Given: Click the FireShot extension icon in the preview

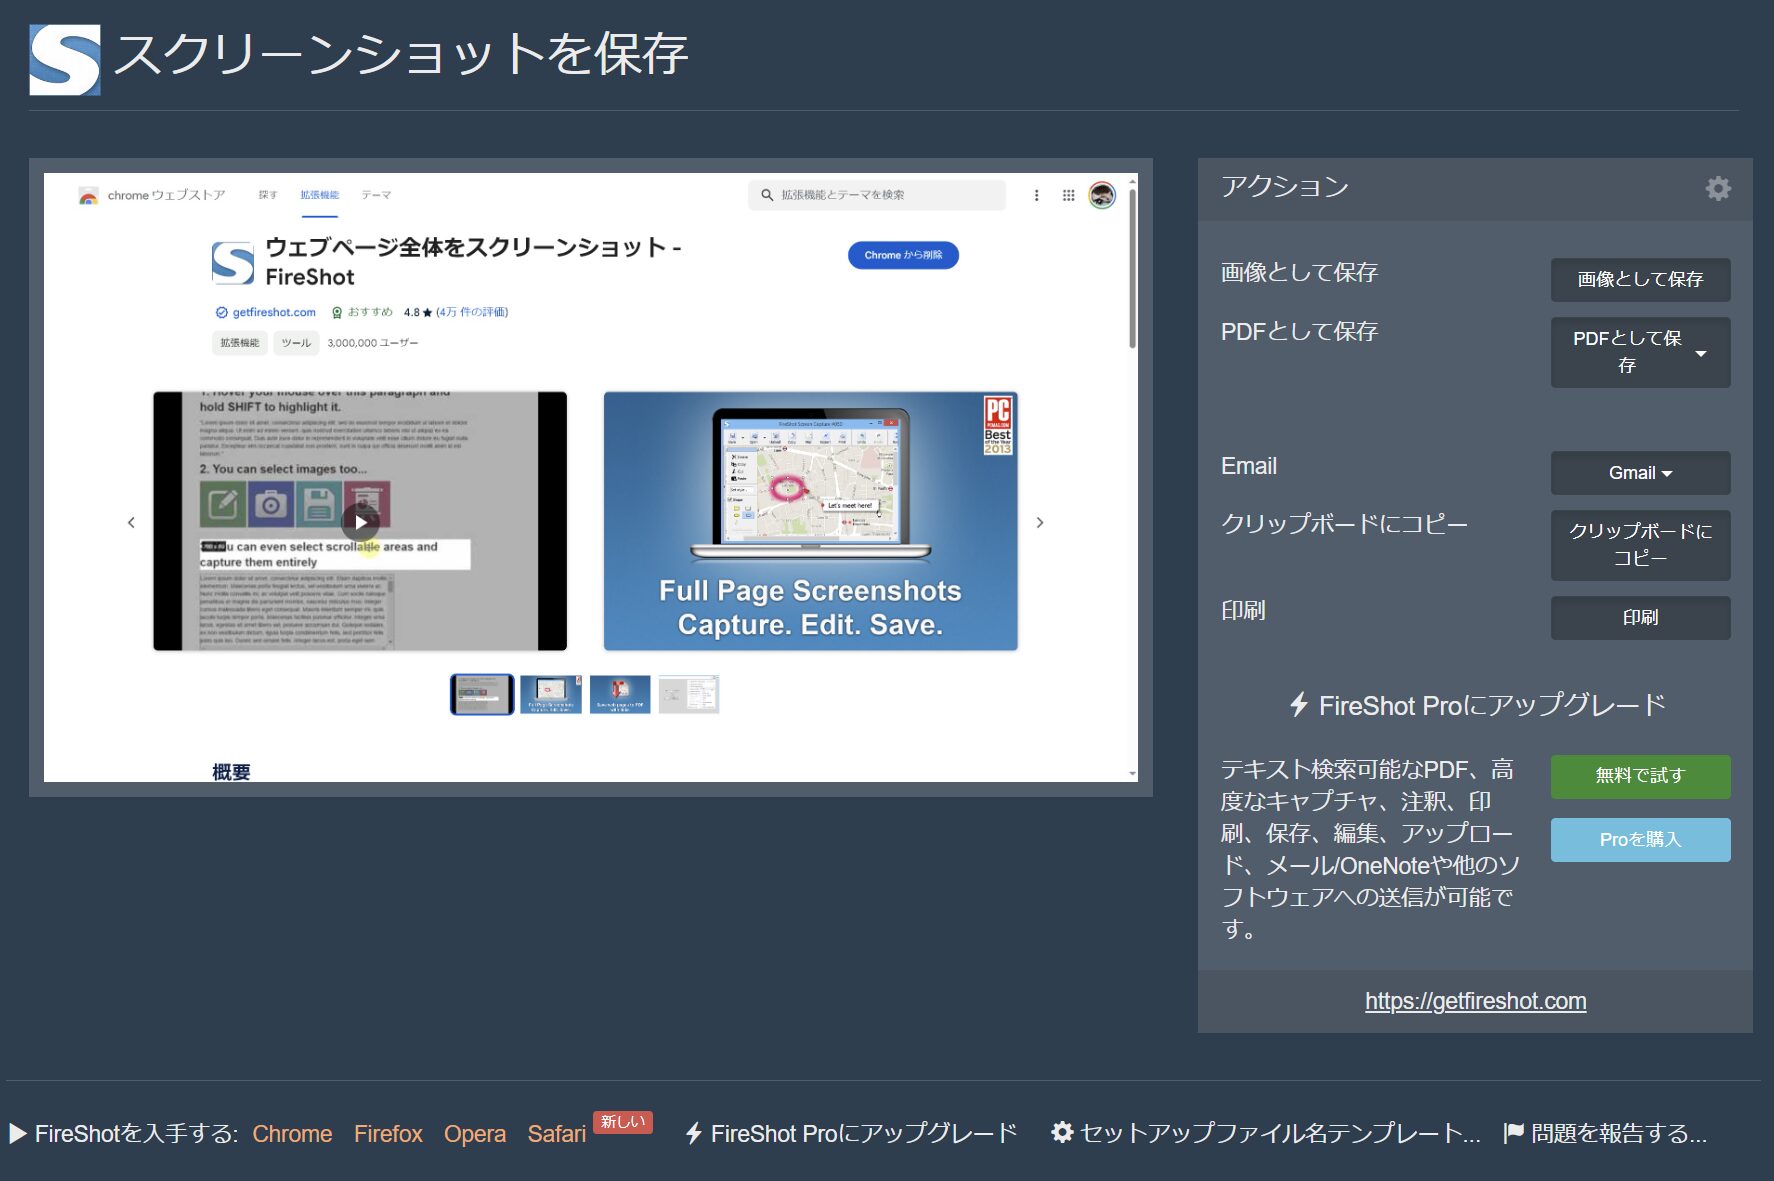Looking at the screenshot, I should [x=233, y=263].
